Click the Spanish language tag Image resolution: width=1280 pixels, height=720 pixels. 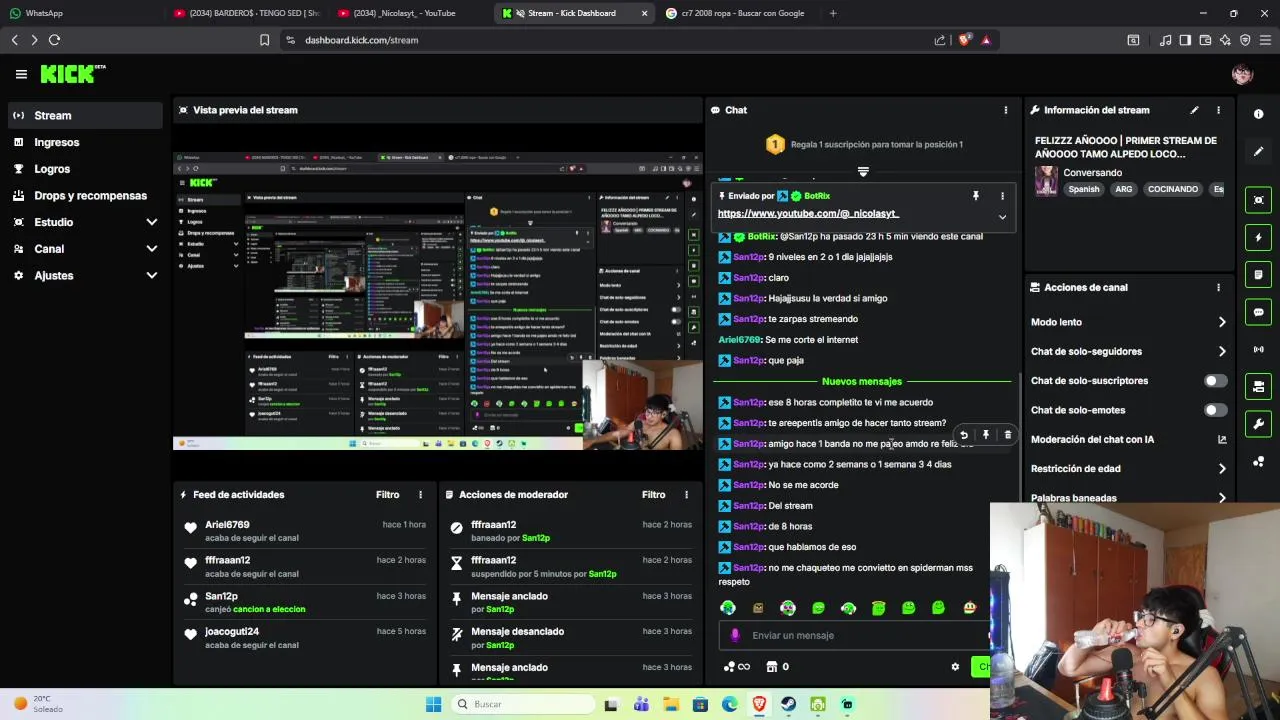[1083, 189]
